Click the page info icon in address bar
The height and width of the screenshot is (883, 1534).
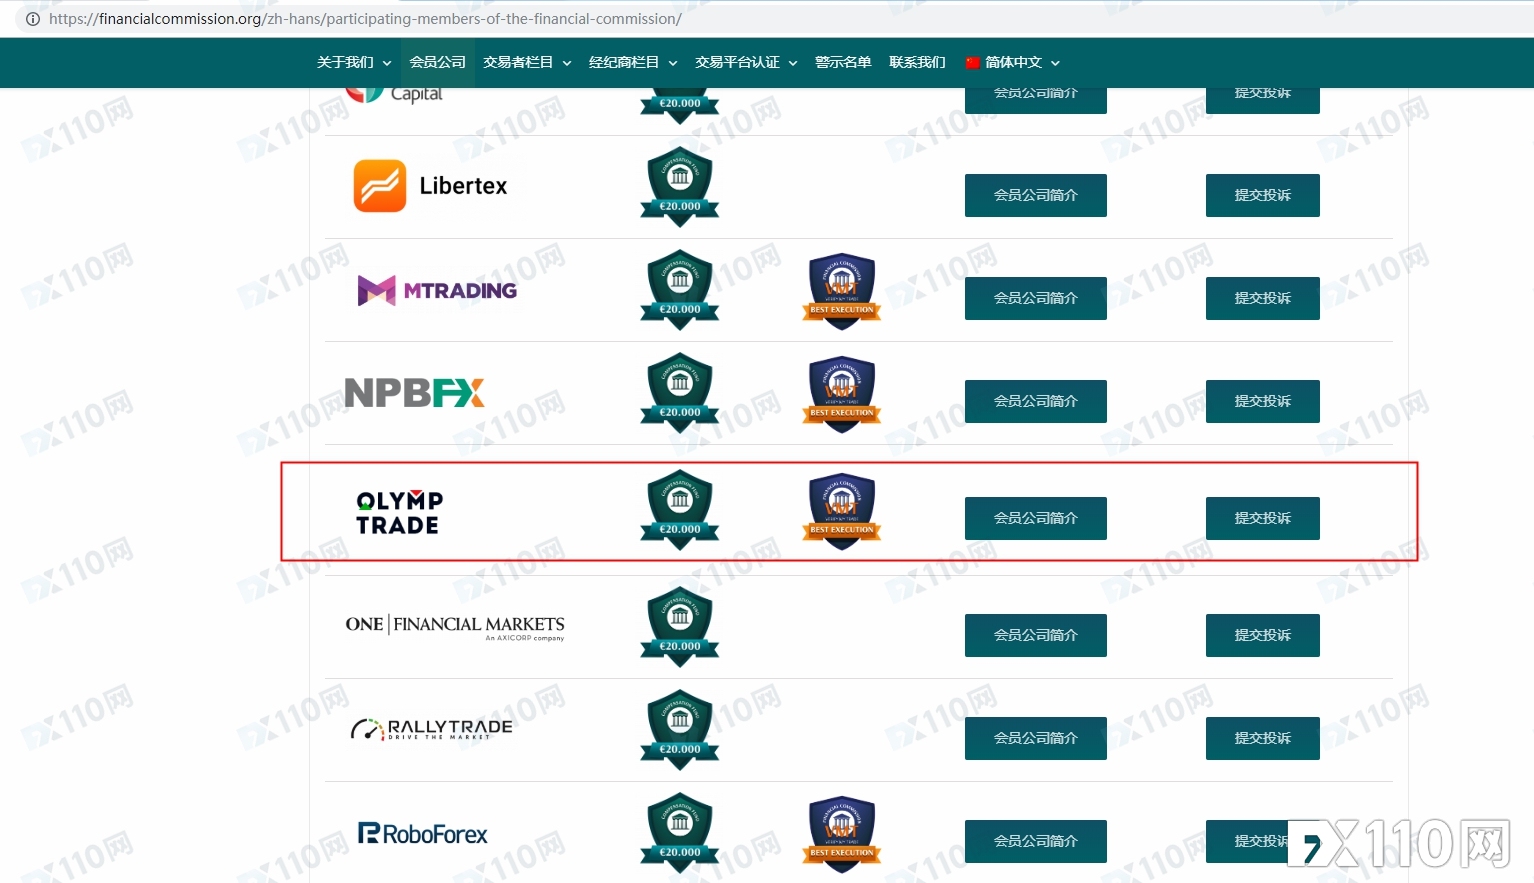click(x=33, y=18)
